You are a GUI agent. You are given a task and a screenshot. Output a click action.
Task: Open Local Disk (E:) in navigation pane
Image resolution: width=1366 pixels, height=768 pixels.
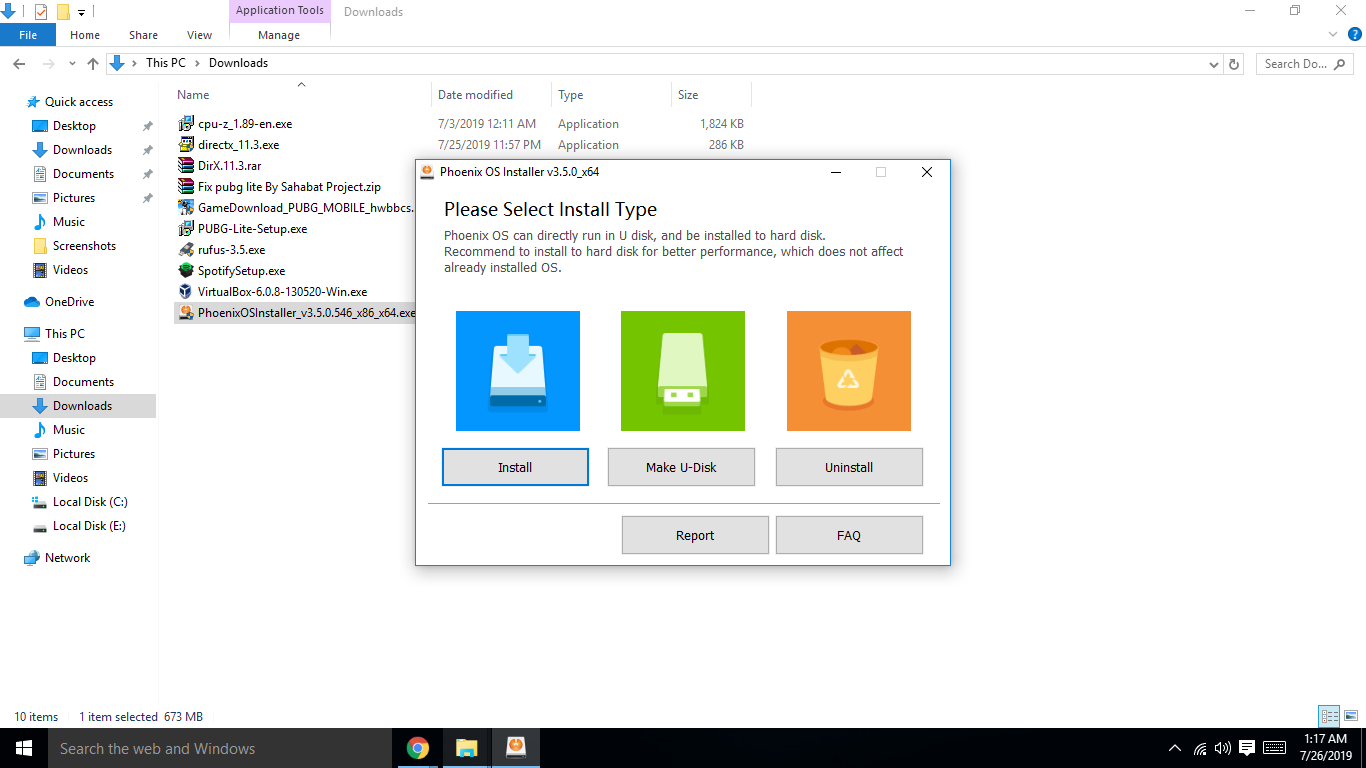click(x=89, y=526)
